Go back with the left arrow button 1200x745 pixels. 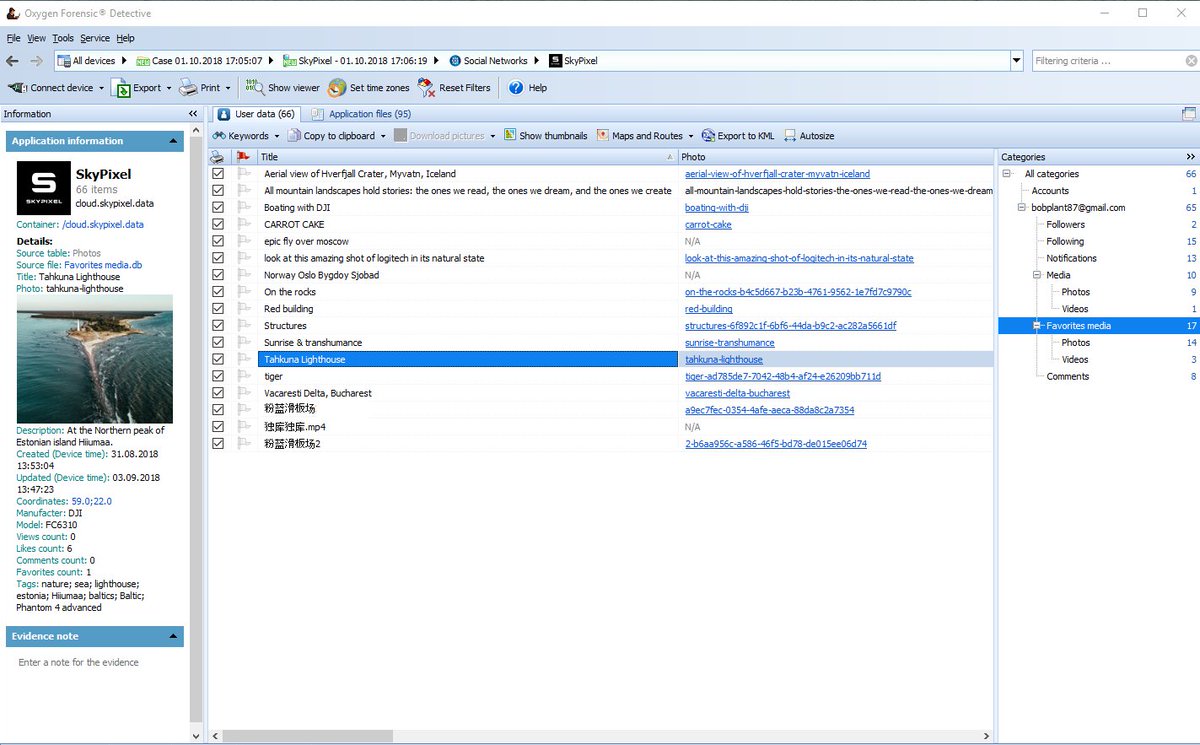click(x=13, y=61)
